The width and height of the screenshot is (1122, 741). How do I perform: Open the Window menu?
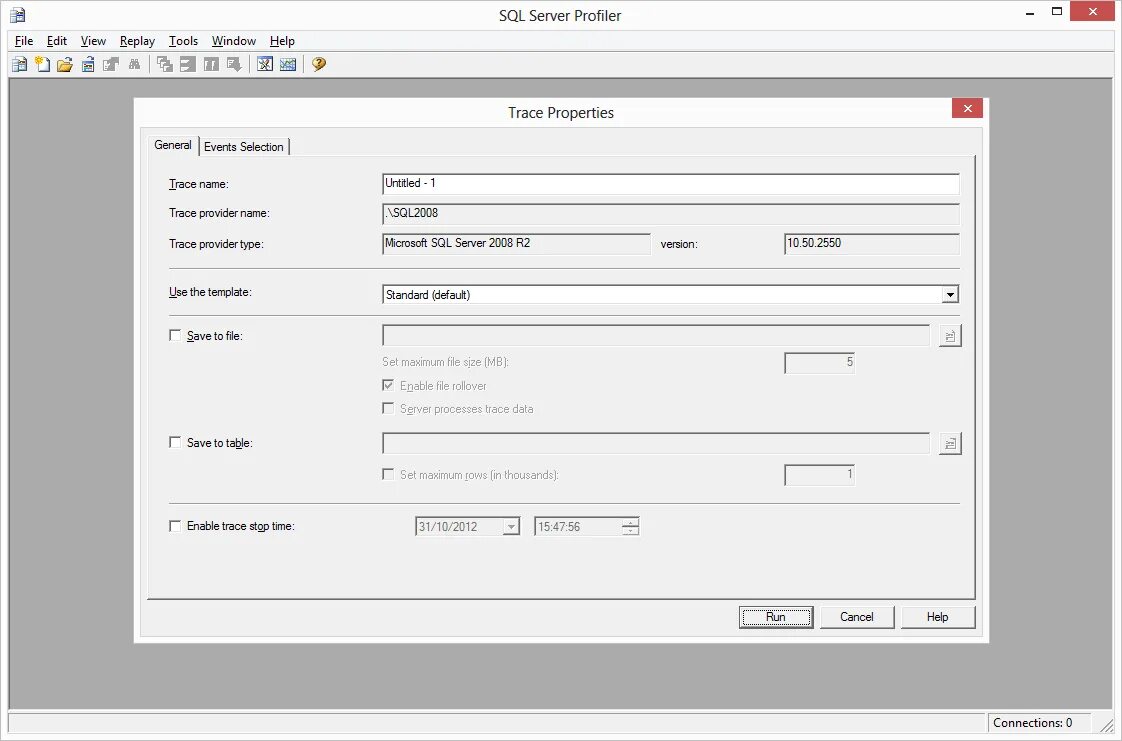(x=234, y=41)
